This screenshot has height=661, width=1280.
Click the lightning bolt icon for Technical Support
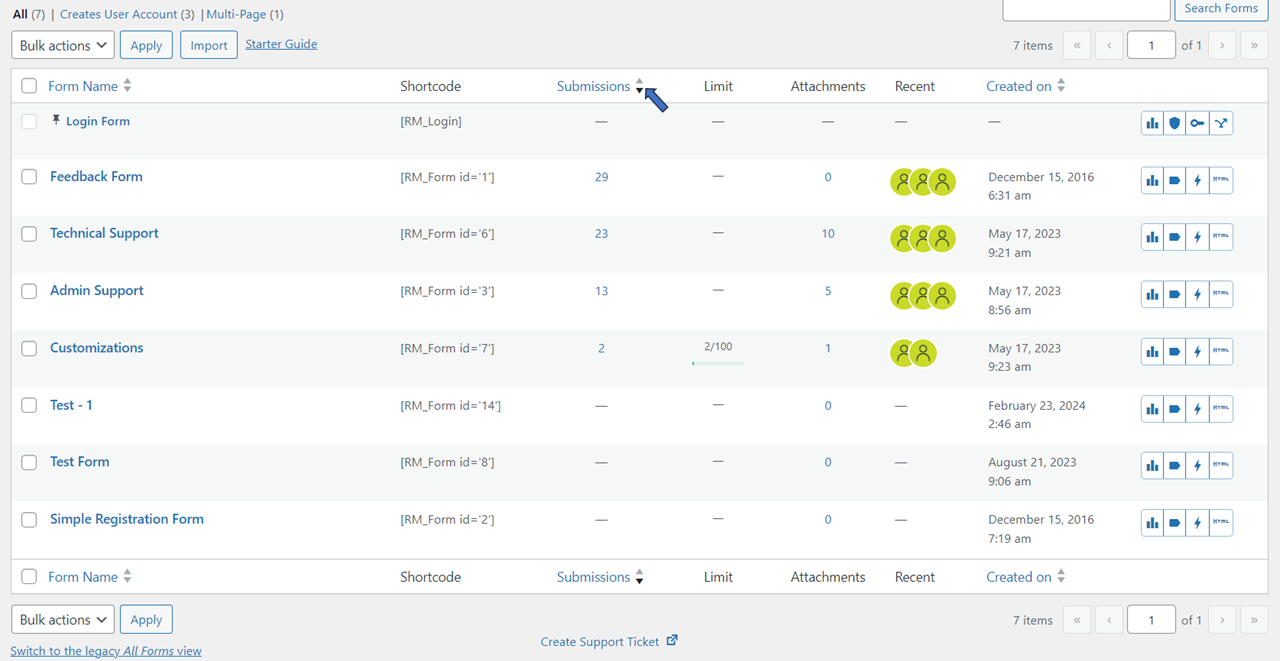[1198, 237]
